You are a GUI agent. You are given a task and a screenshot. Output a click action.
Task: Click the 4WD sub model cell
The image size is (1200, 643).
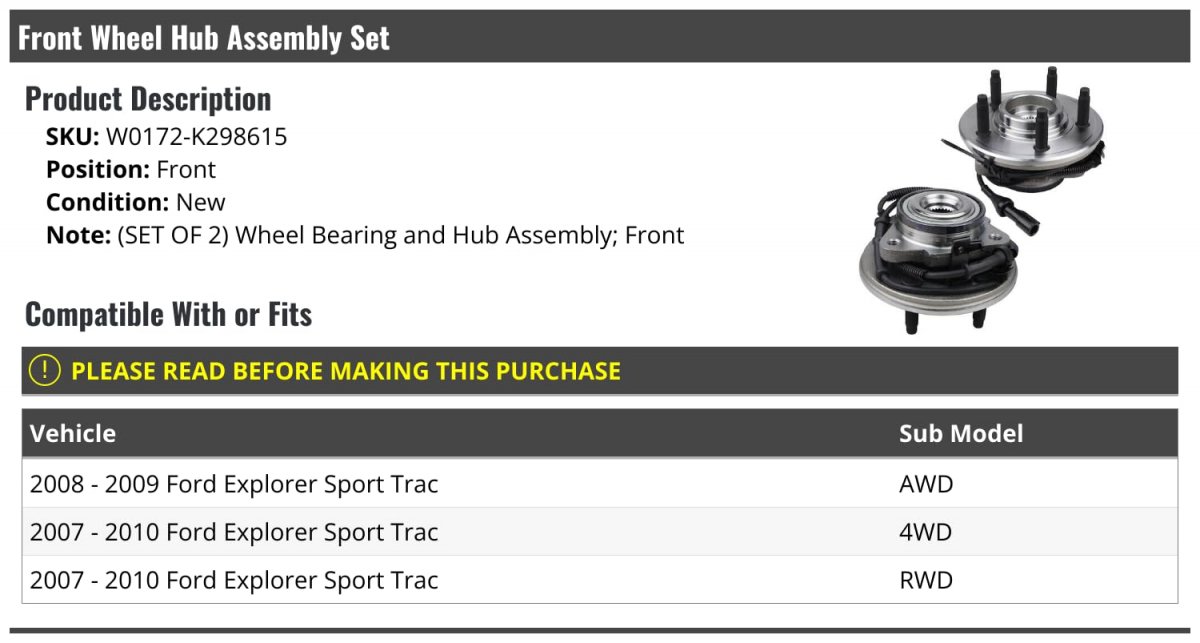tap(926, 532)
